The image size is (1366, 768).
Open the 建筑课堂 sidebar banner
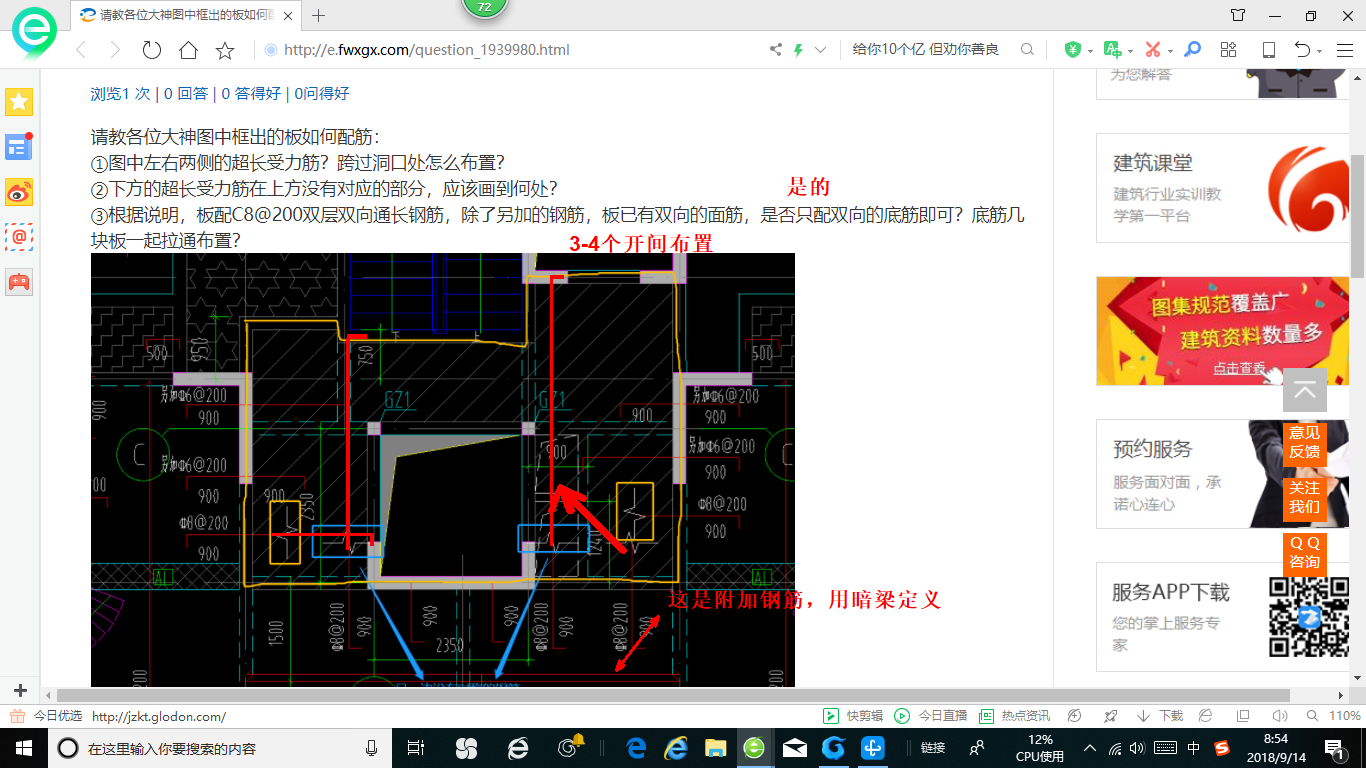pos(1222,188)
